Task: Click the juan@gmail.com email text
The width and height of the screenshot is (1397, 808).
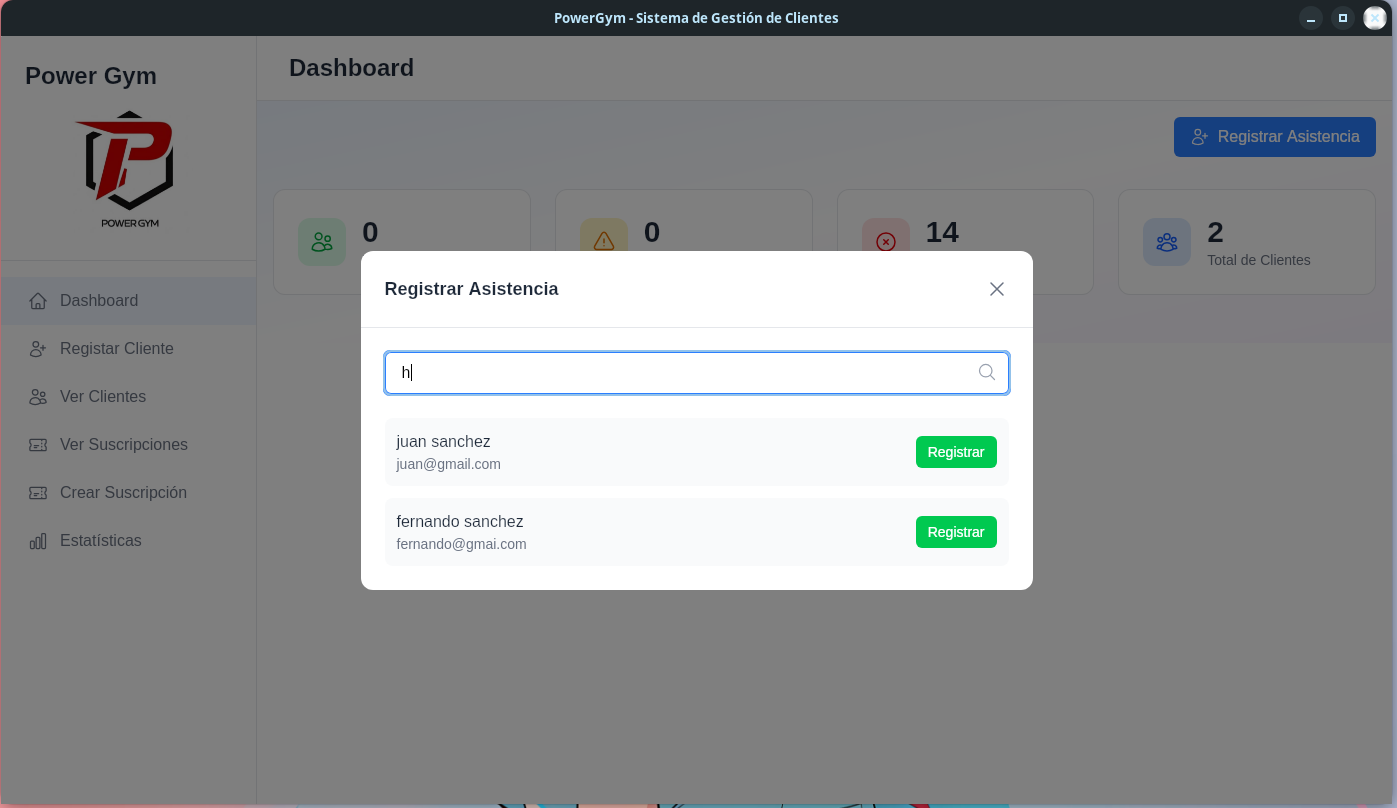Action: pos(449,464)
